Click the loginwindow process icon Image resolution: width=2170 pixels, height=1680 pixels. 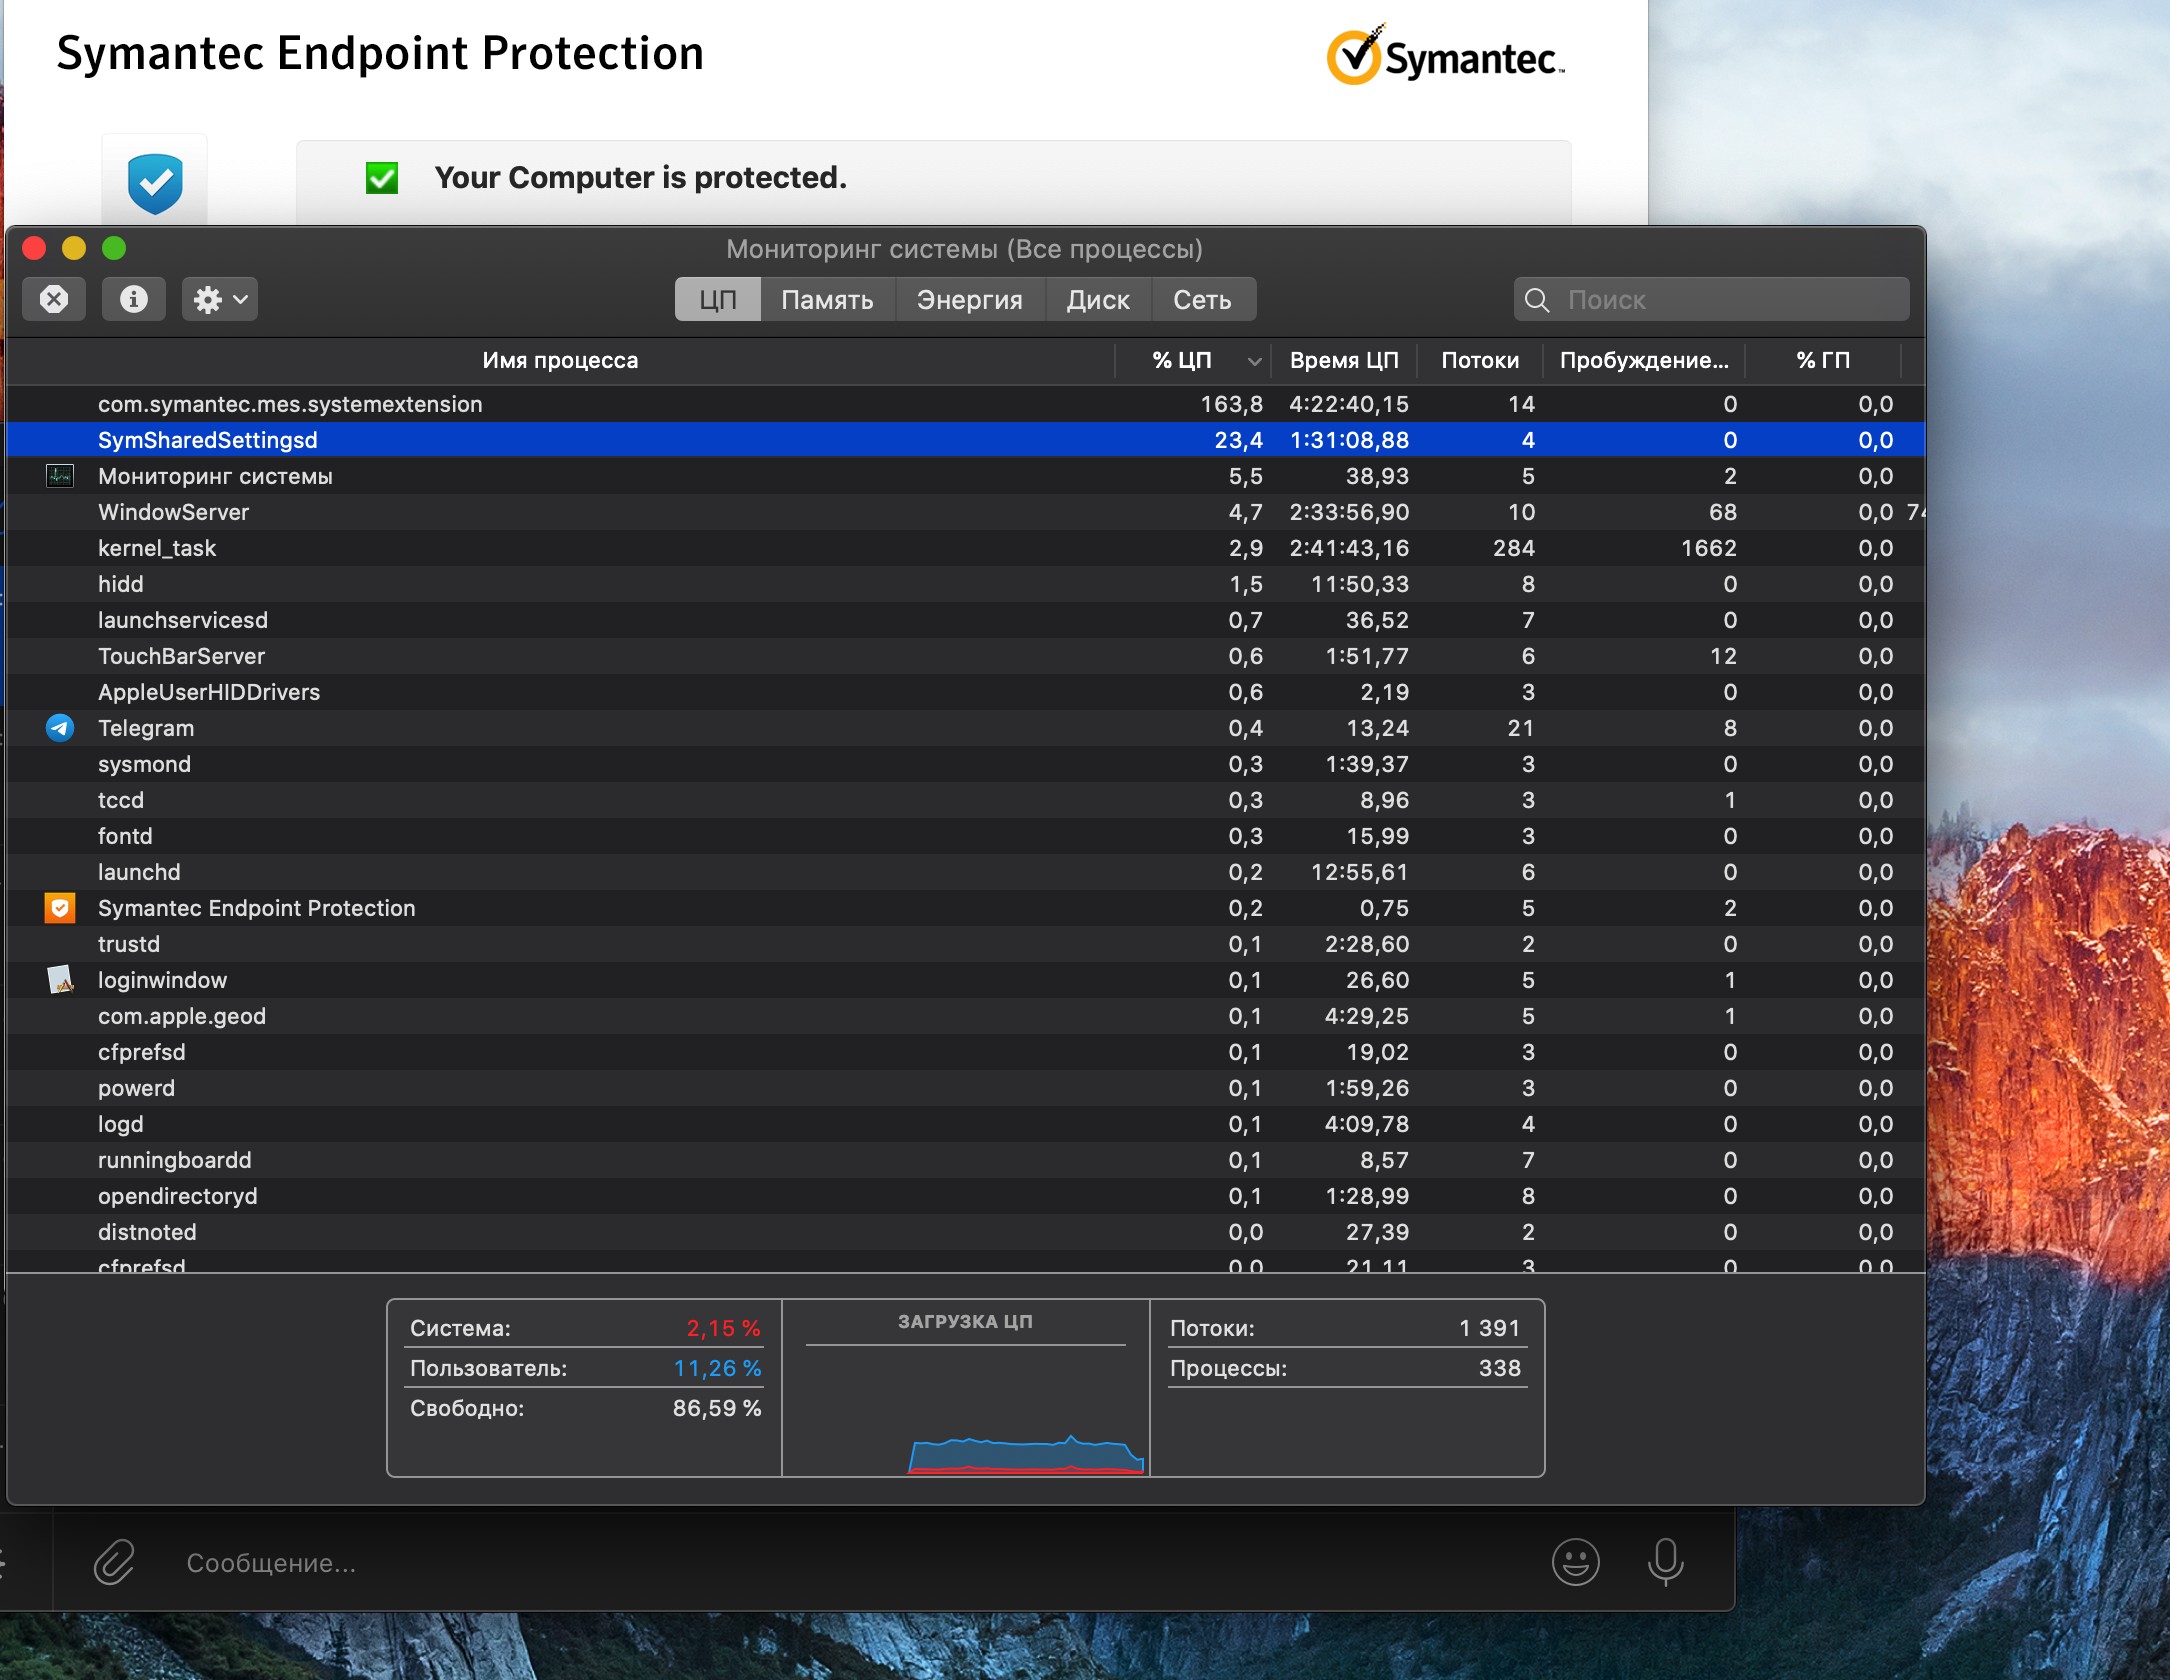[60, 980]
